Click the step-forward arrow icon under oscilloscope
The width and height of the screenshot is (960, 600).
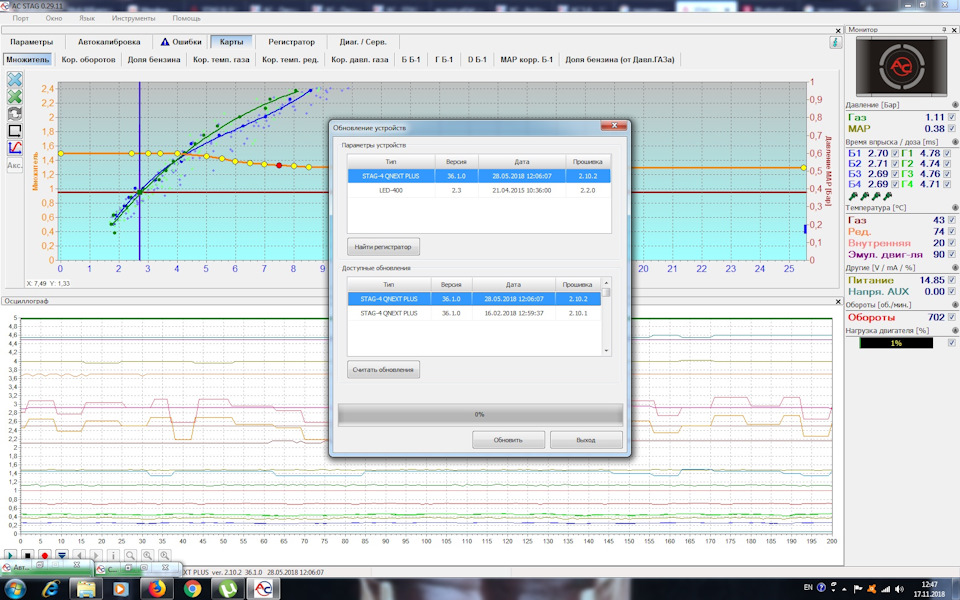(96, 555)
